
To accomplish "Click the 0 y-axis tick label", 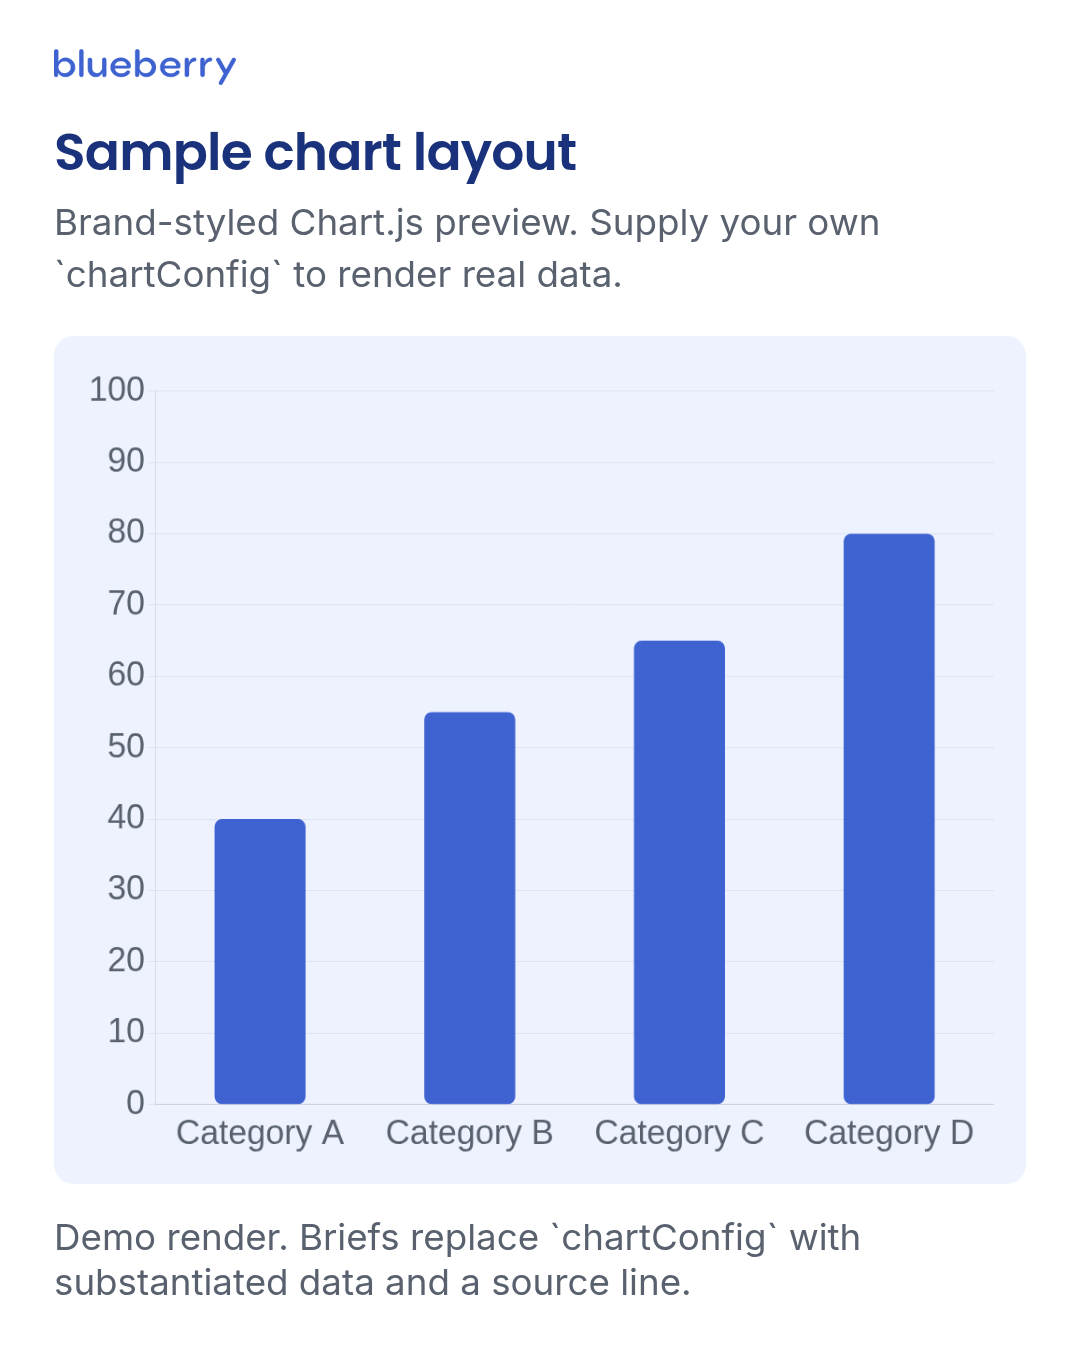I will 136,1103.
